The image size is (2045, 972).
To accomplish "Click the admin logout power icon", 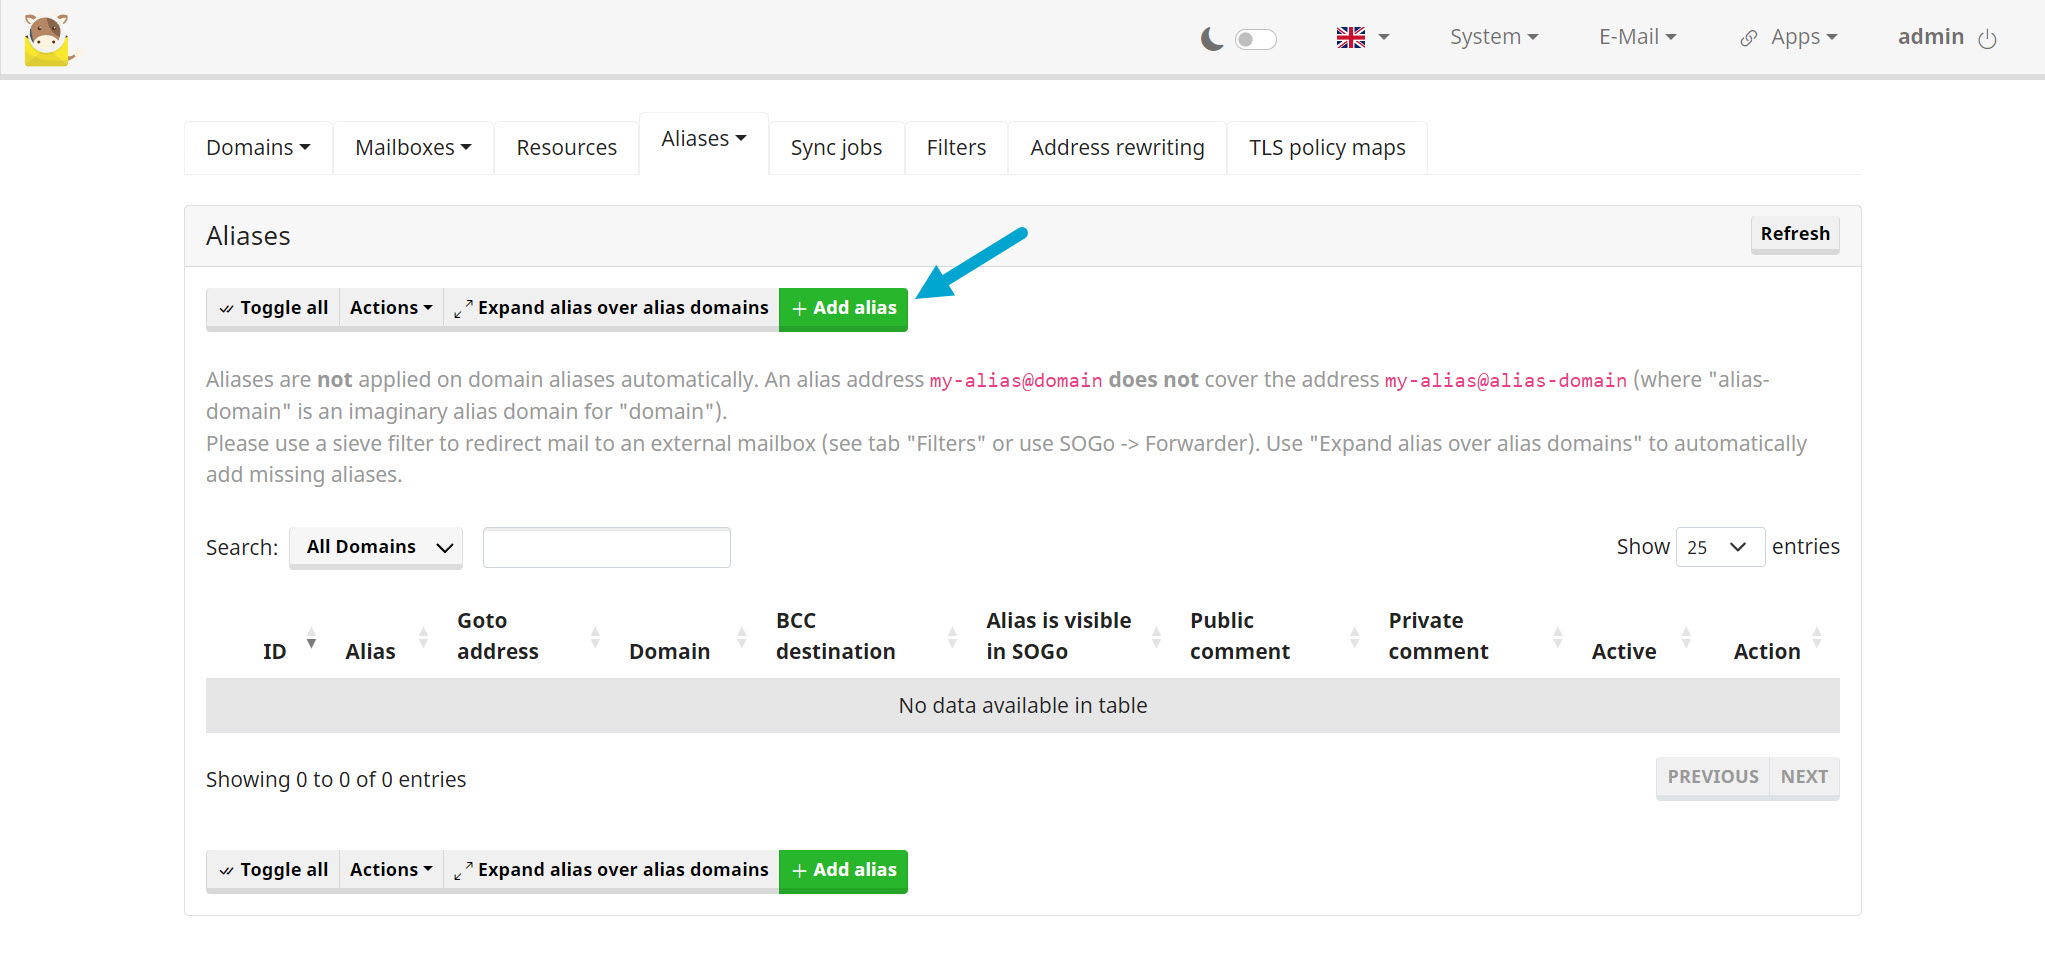I will pyautogui.click(x=1987, y=39).
